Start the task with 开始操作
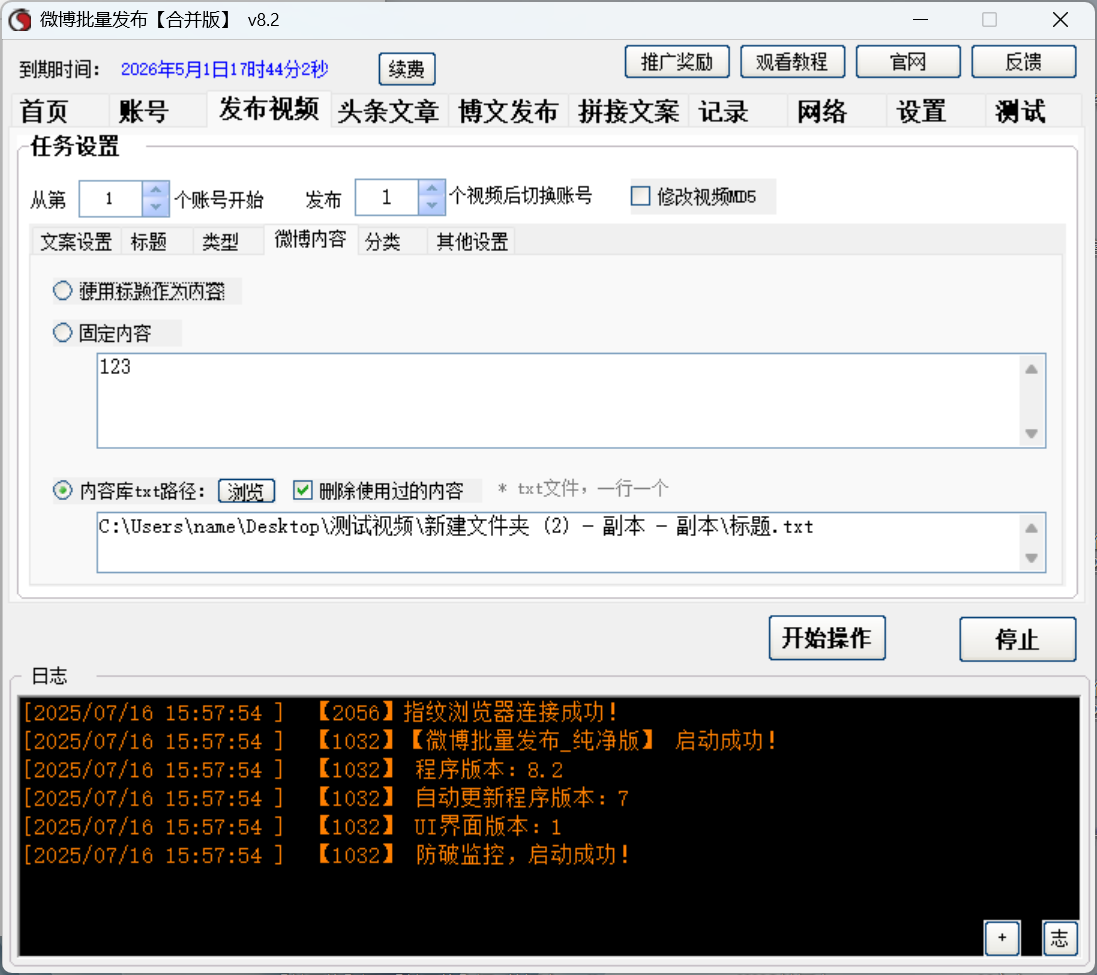This screenshot has height=975, width=1097. 827,638
